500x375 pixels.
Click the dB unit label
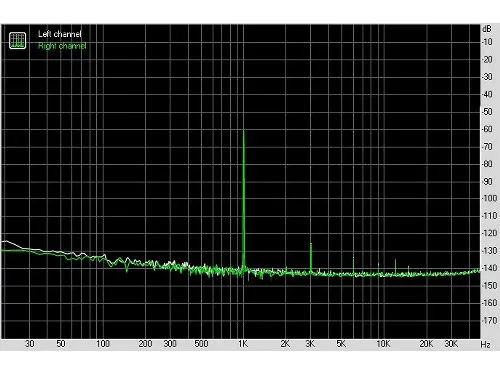point(487,29)
